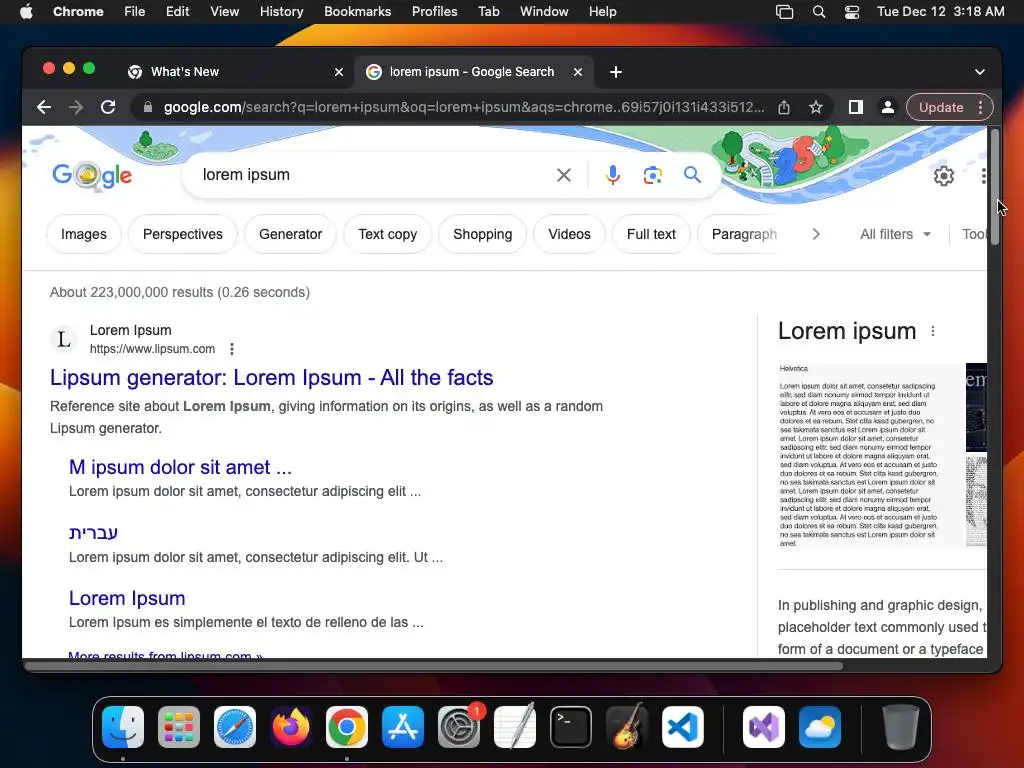Launch Safari from the Dock

tap(235, 727)
